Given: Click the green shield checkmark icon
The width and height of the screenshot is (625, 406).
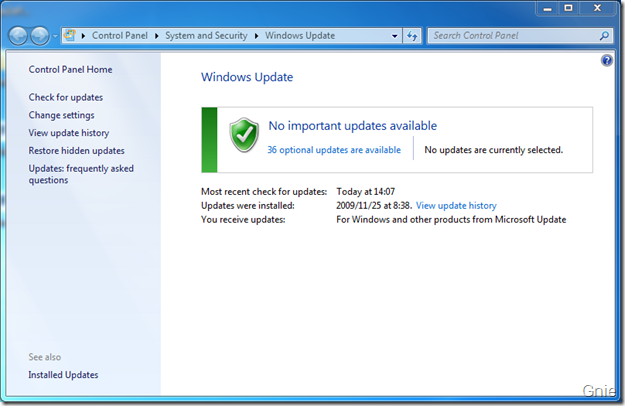Looking at the screenshot, I should (x=243, y=135).
